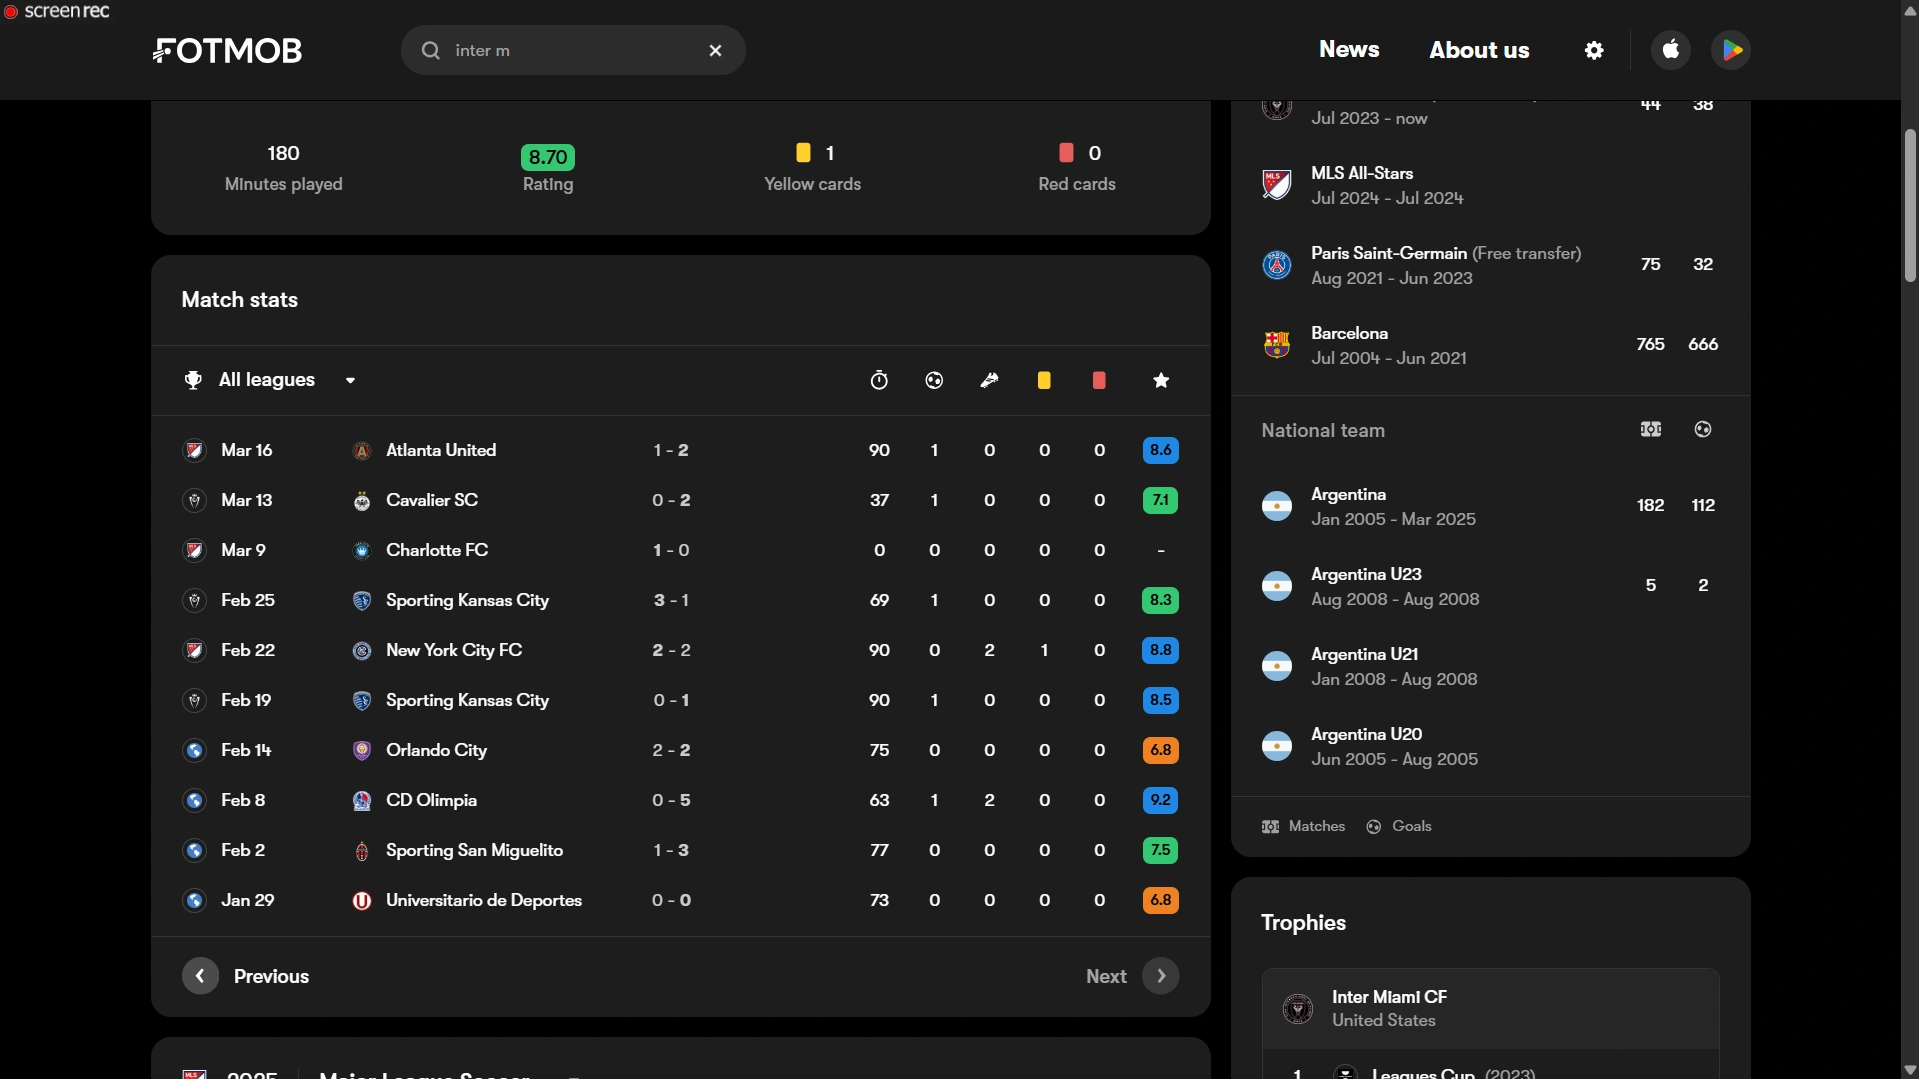The height and width of the screenshot is (1079, 1919).
Task: Open the Apple App Store download icon
Action: click(1671, 50)
